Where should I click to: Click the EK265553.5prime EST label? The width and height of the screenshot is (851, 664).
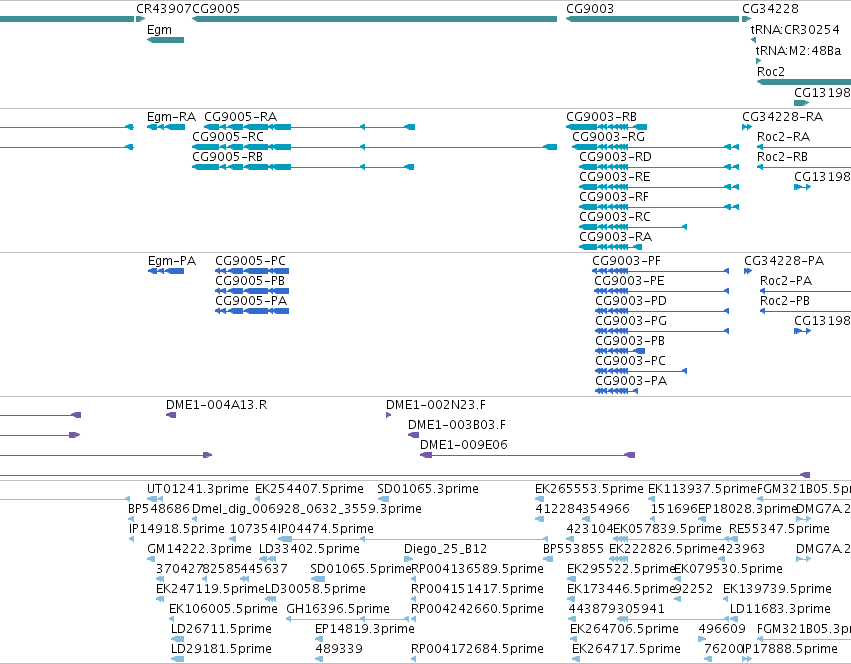click(x=589, y=489)
